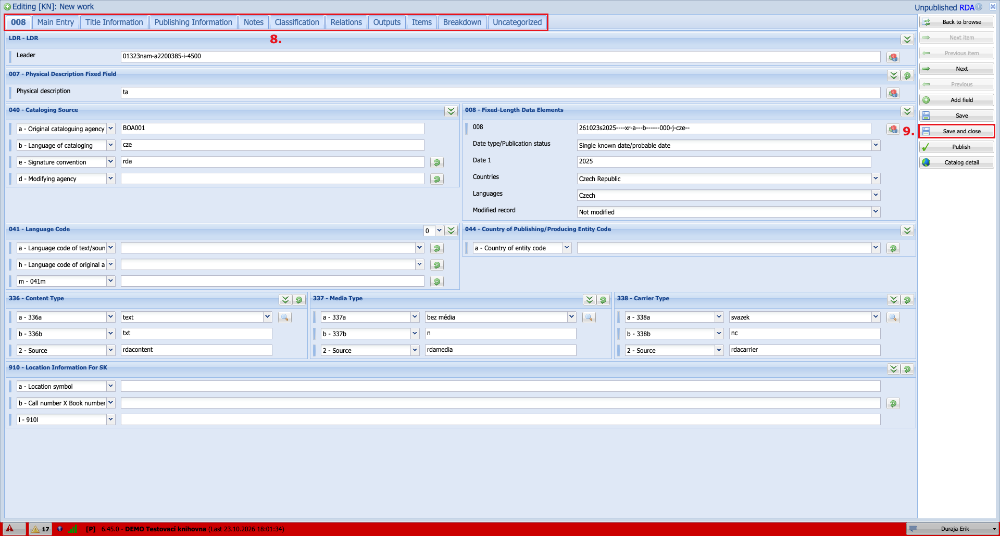Open the Breakdown tab
This screenshot has width=1000, height=536.
pyautogui.click(x=462, y=22)
